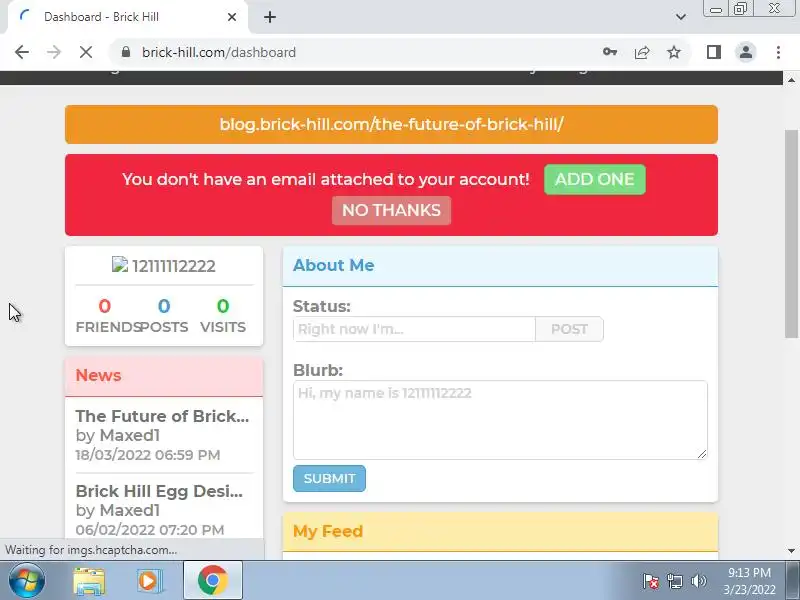
Task: Go back with the browser back arrow
Action: tap(22, 52)
